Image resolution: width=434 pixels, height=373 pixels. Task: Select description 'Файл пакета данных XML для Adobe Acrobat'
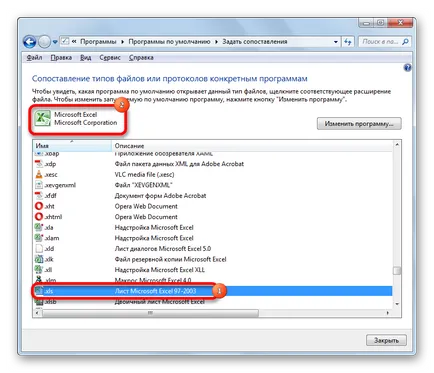[179, 164]
